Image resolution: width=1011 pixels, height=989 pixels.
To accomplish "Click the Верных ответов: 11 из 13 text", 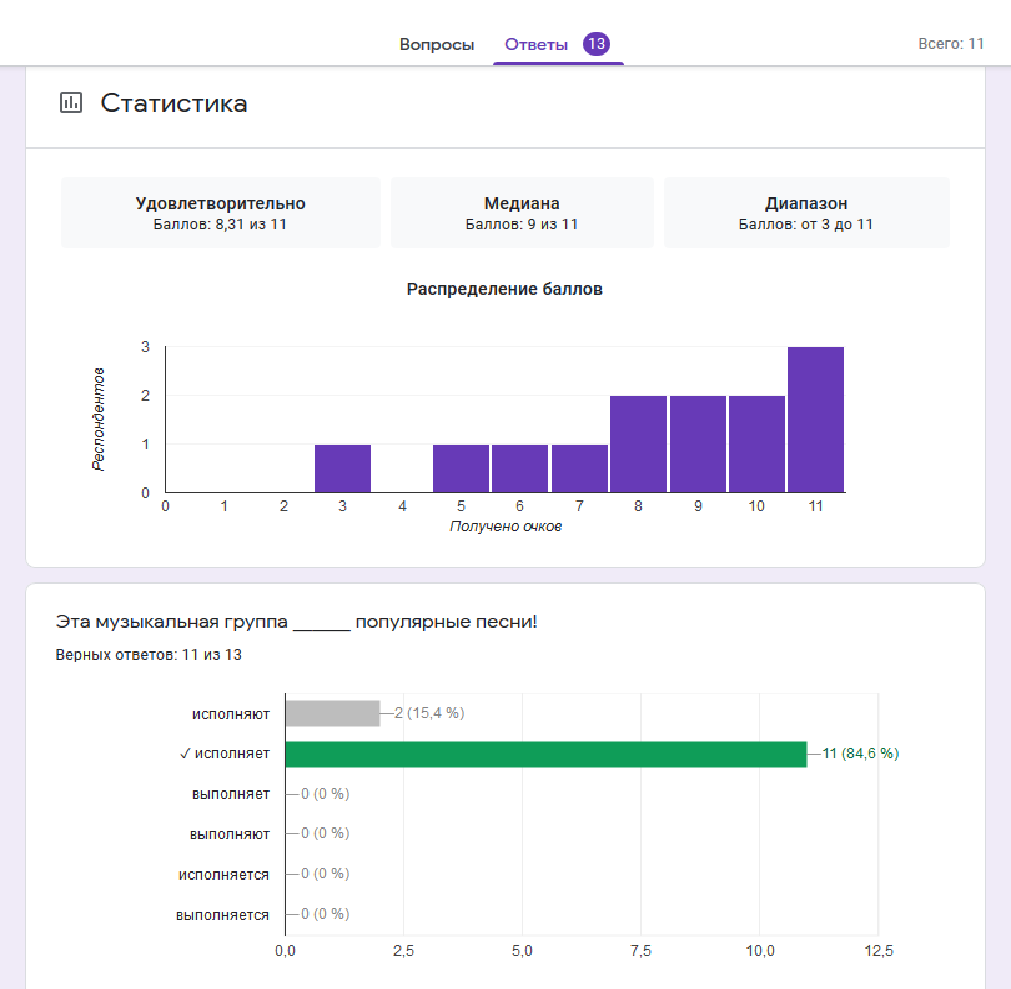I will pyautogui.click(x=149, y=655).
